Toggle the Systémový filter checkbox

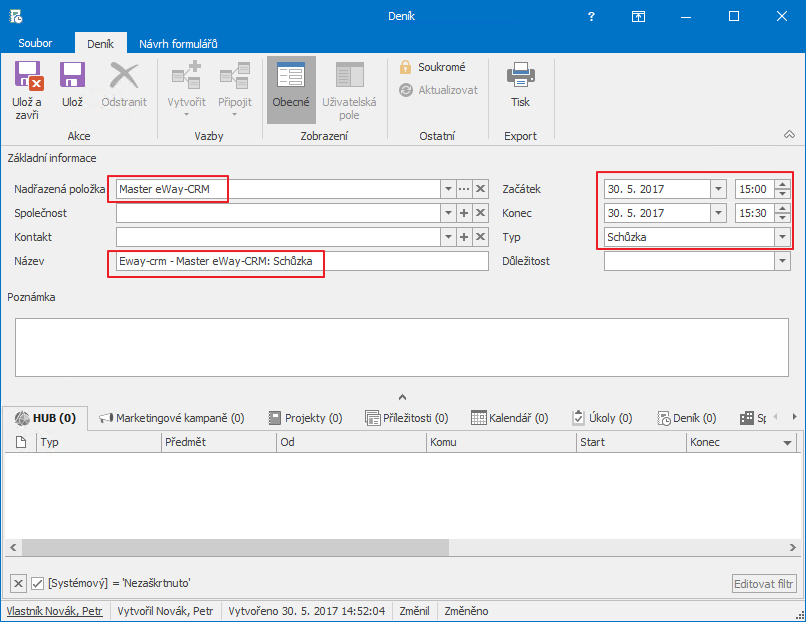(x=37, y=583)
